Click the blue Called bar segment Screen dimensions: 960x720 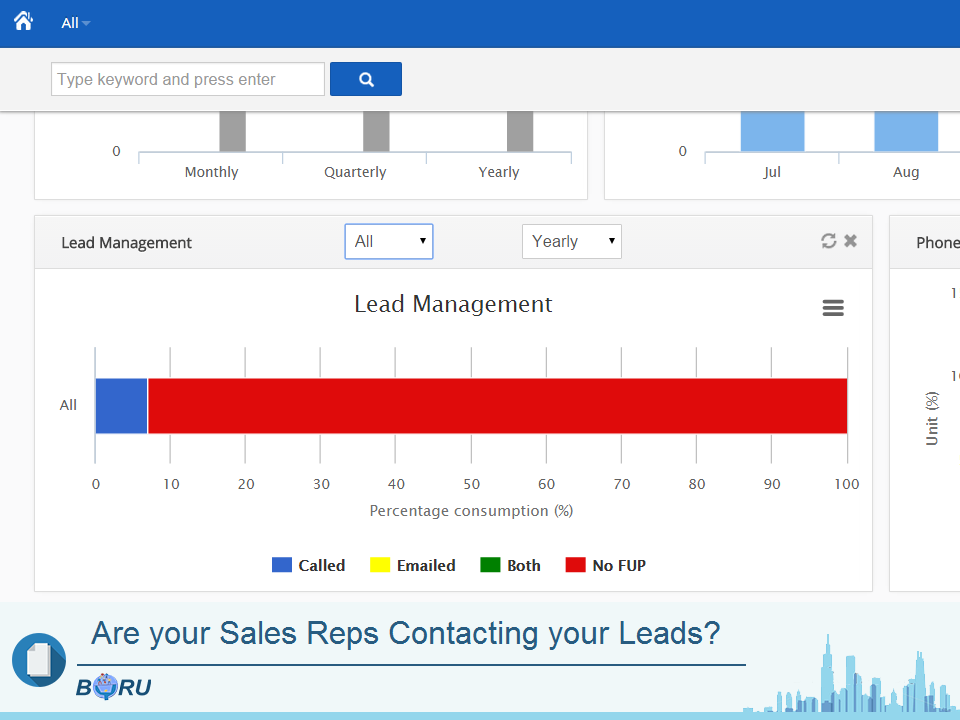(x=121, y=406)
